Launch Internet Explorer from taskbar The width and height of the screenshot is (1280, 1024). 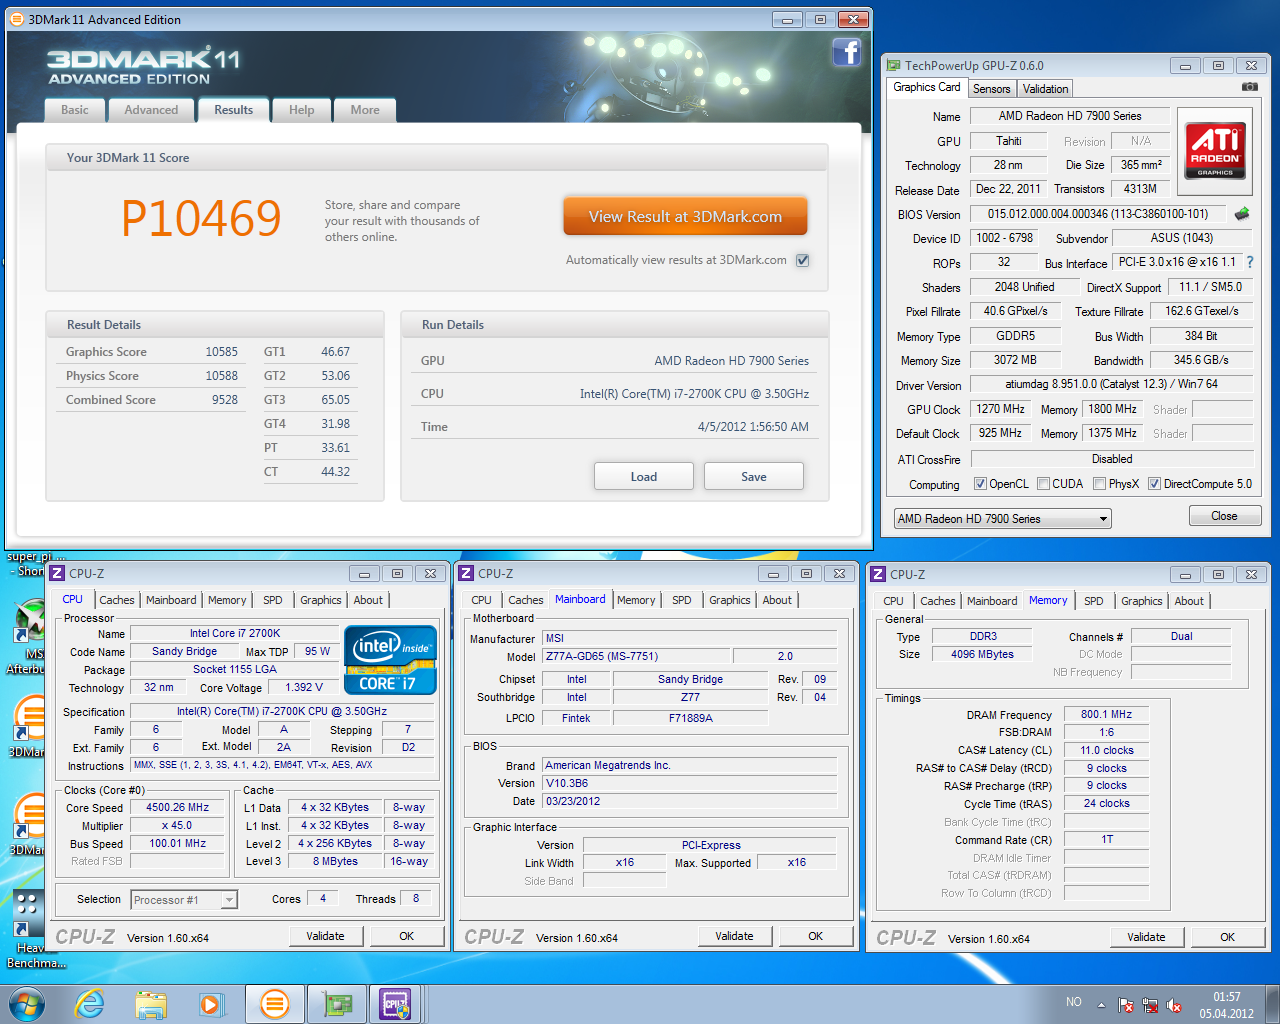pos(90,1004)
